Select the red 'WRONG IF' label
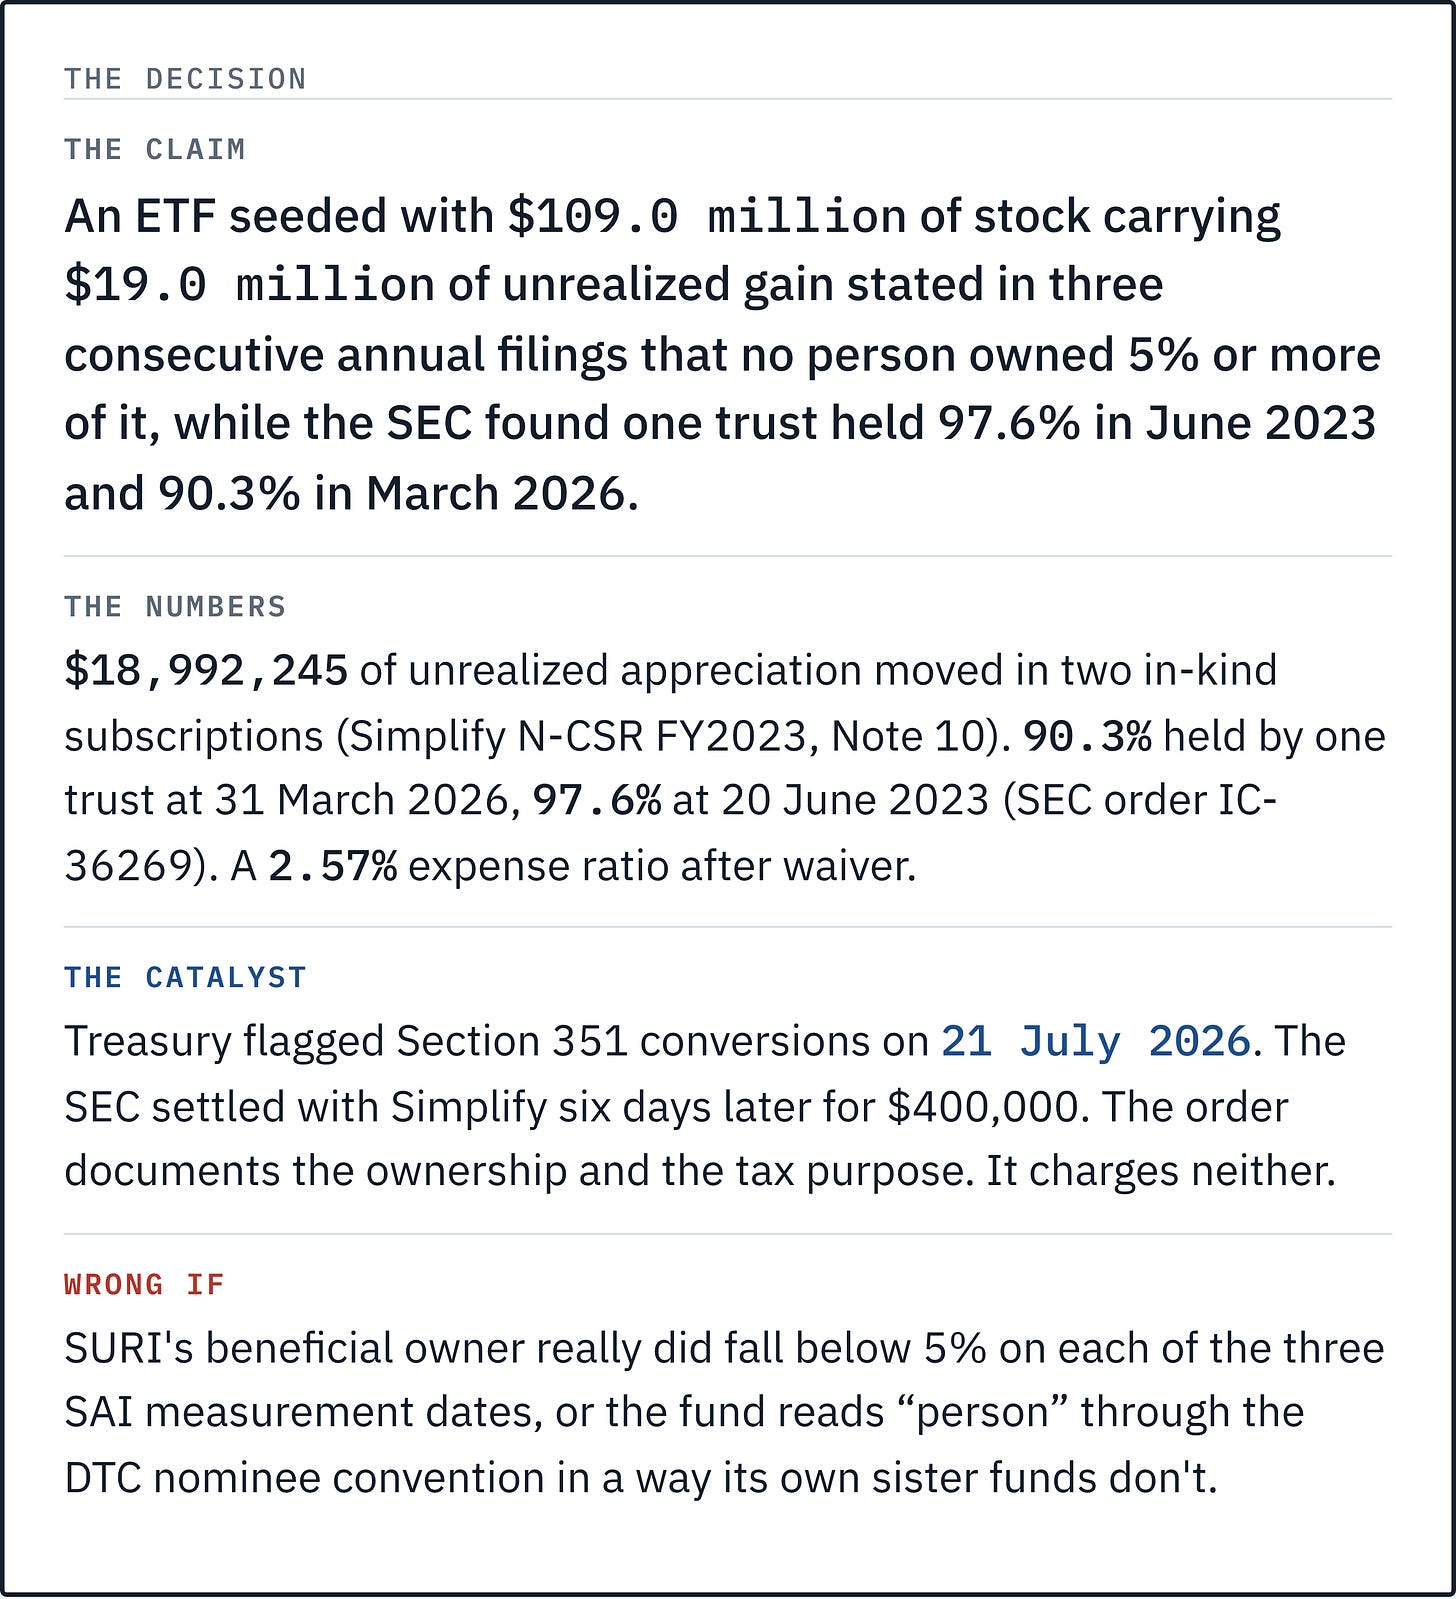This screenshot has width=1456, height=1599. [x=144, y=1284]
